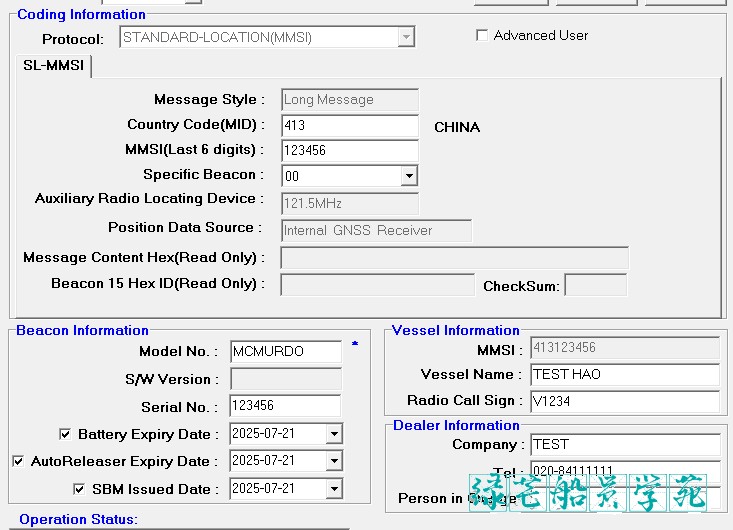Click the MMSI last 6 digits field
733x530 pixels.
tap(350, 150)
